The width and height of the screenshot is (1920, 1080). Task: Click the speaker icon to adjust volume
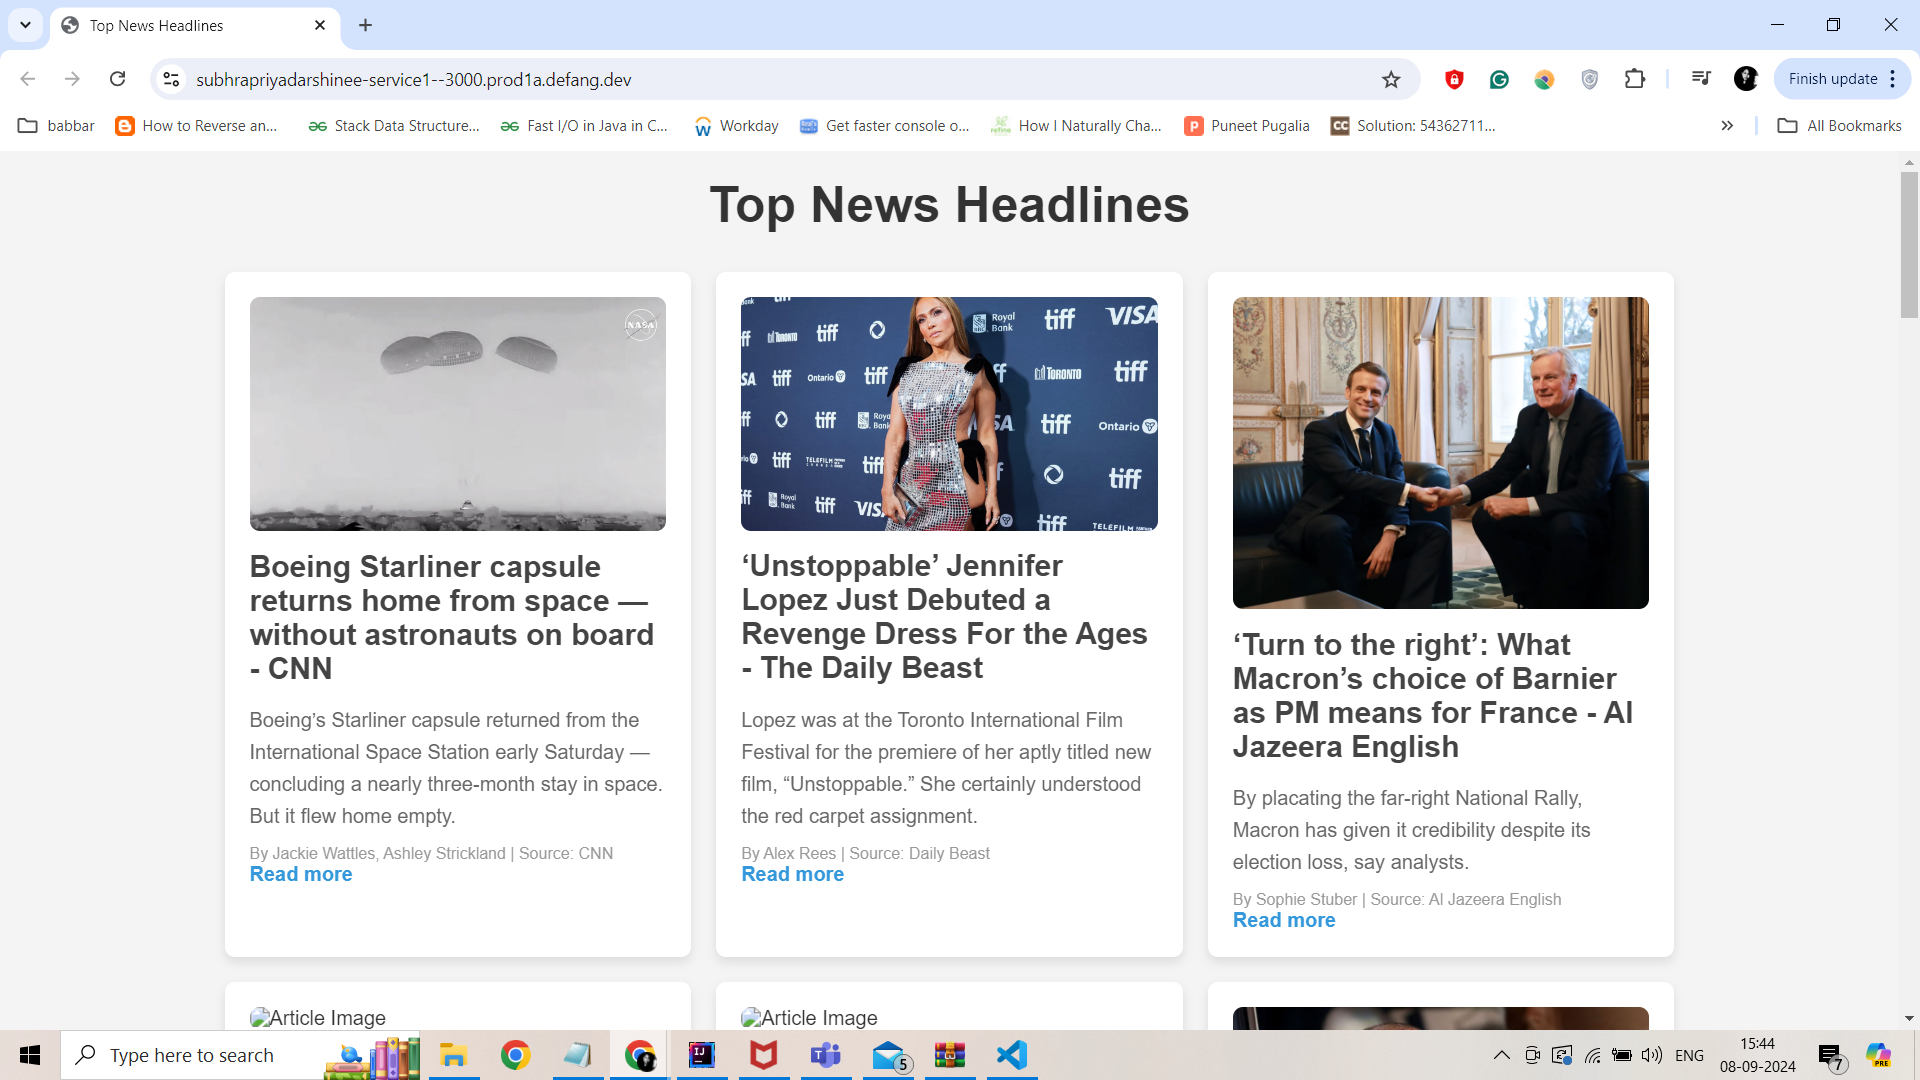click(x=1652, y=1055)
